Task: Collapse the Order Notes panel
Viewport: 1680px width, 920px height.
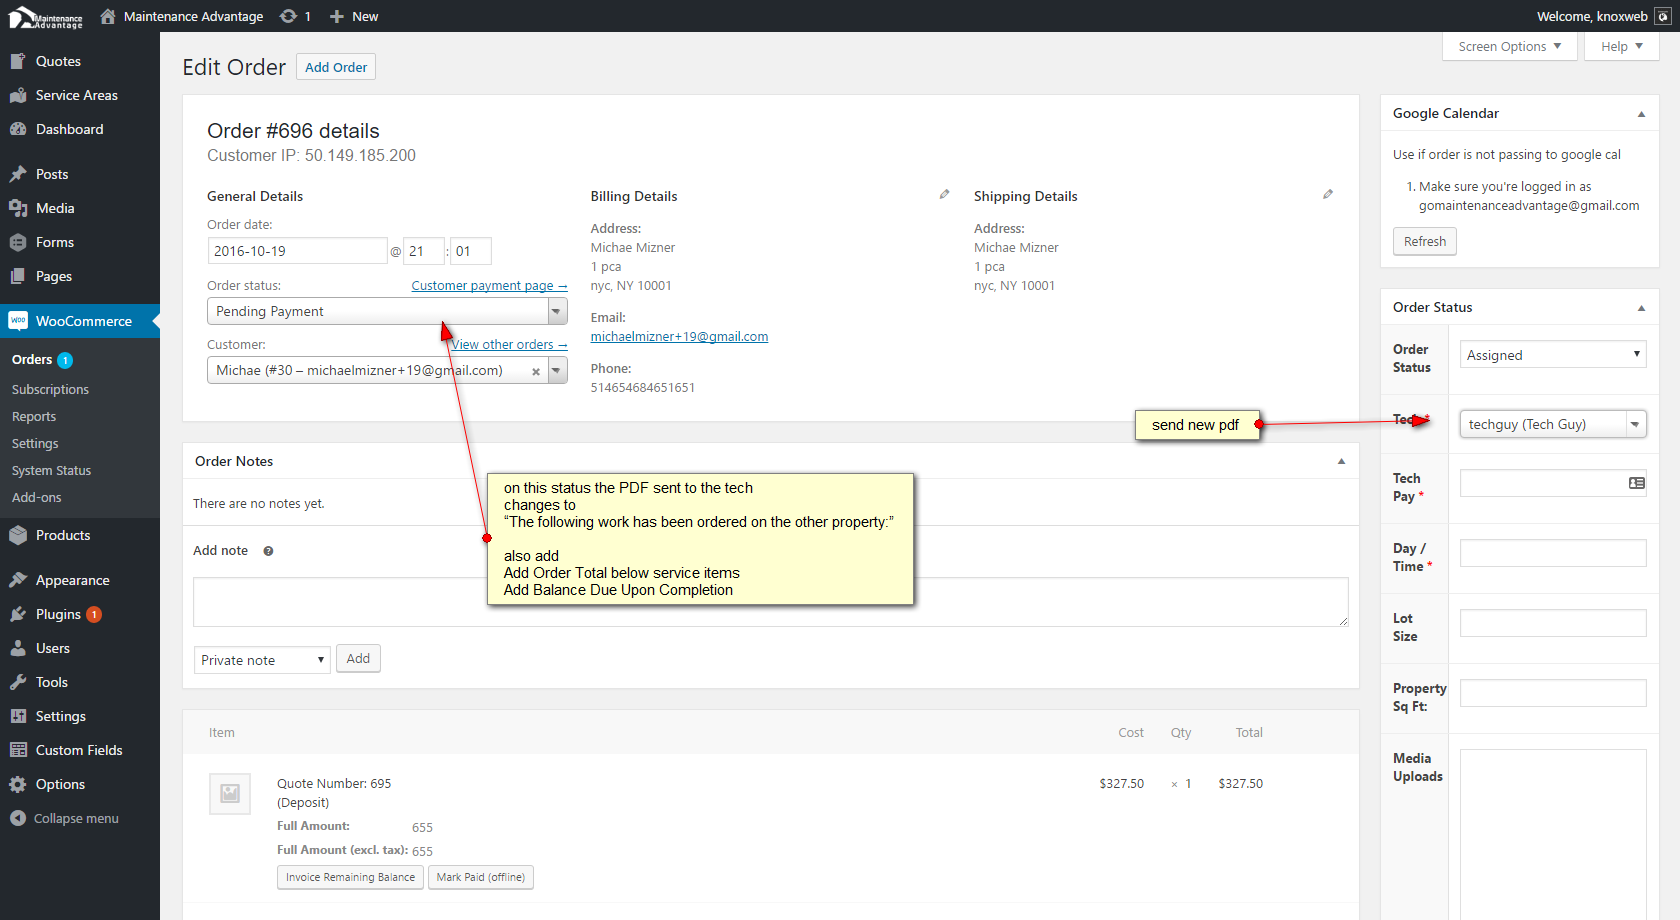Action: 1341,462
